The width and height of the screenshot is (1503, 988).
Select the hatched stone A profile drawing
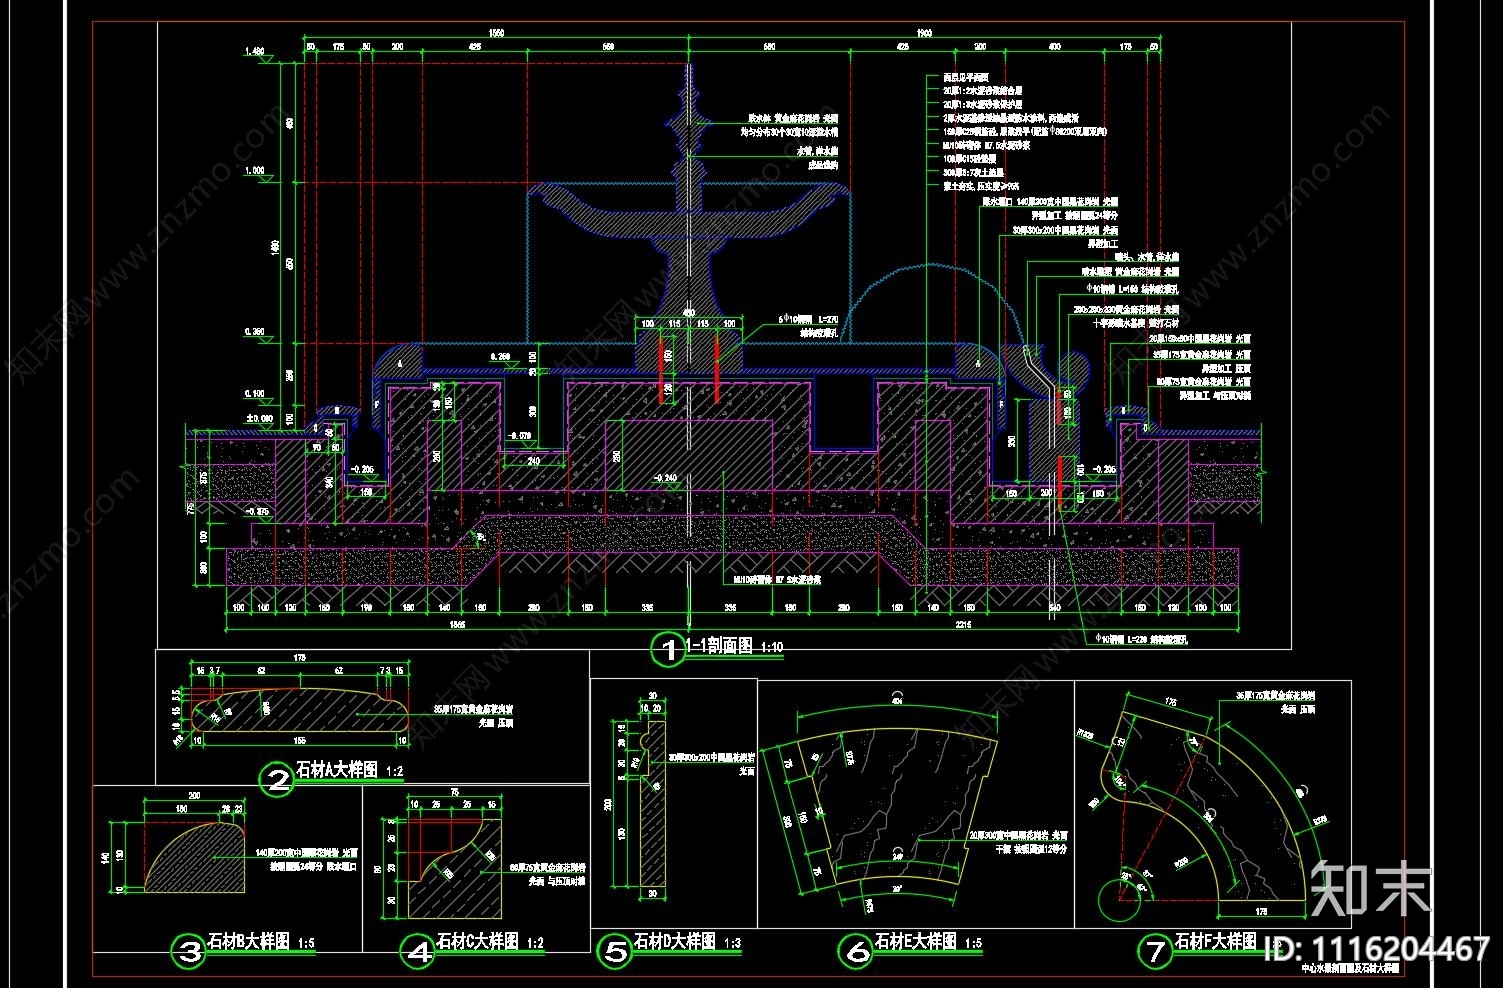click(300, 711)
